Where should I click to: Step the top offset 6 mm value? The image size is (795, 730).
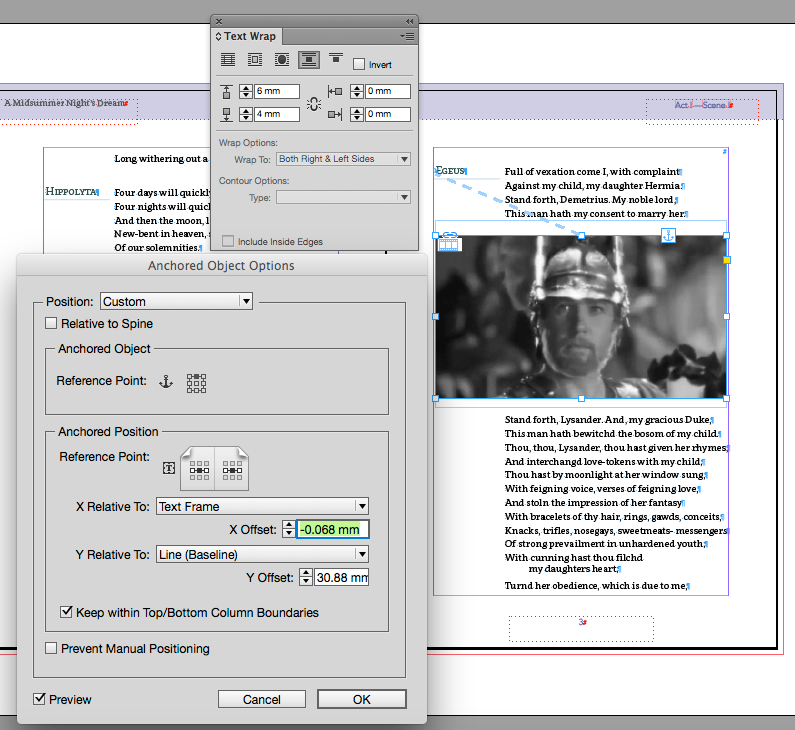pos(246,91)
